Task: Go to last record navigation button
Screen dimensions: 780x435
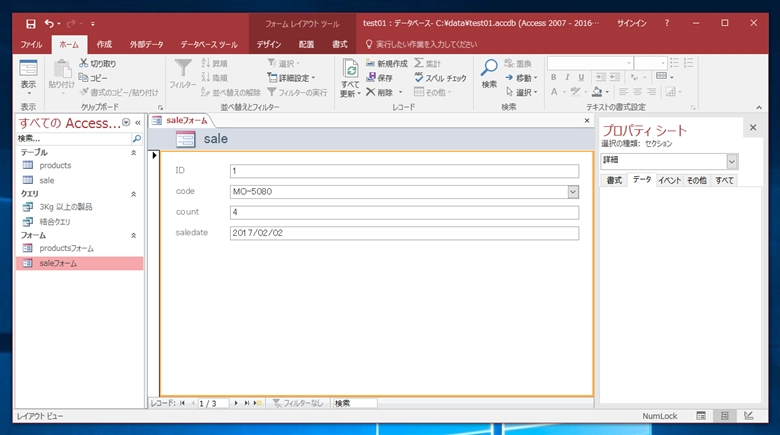Action: (247, 403)
